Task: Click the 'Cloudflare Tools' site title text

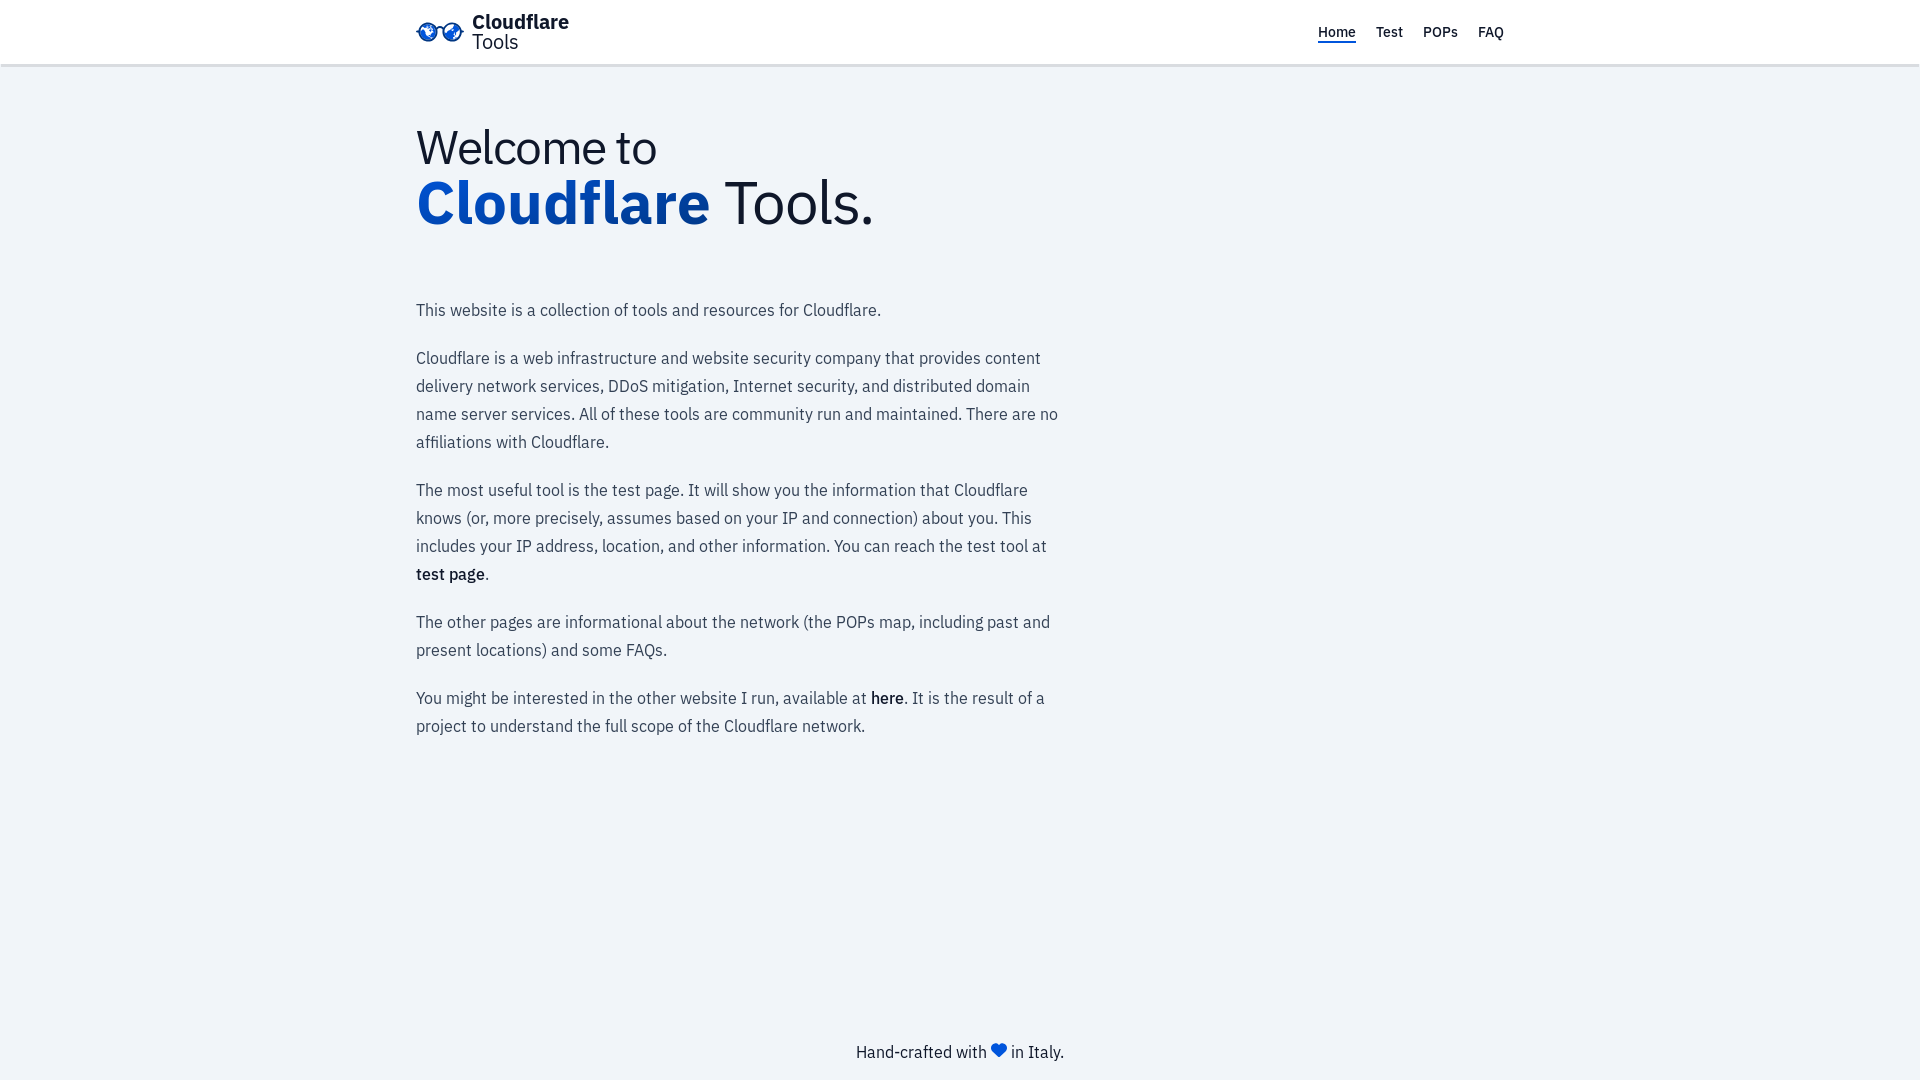Action: coord(520,32)
